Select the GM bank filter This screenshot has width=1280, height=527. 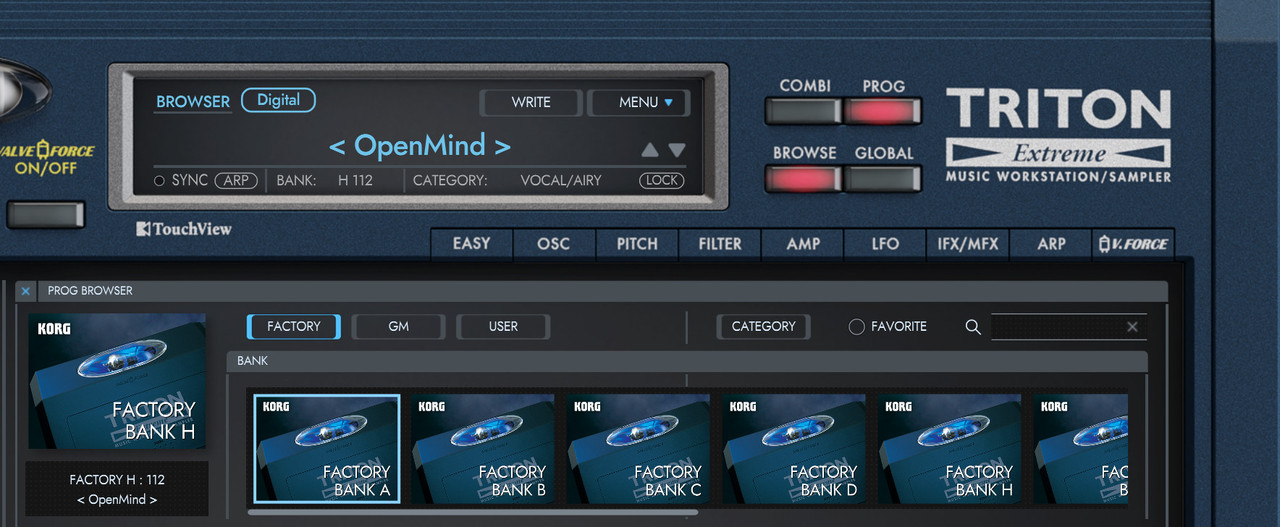click(x=398, y=327)
